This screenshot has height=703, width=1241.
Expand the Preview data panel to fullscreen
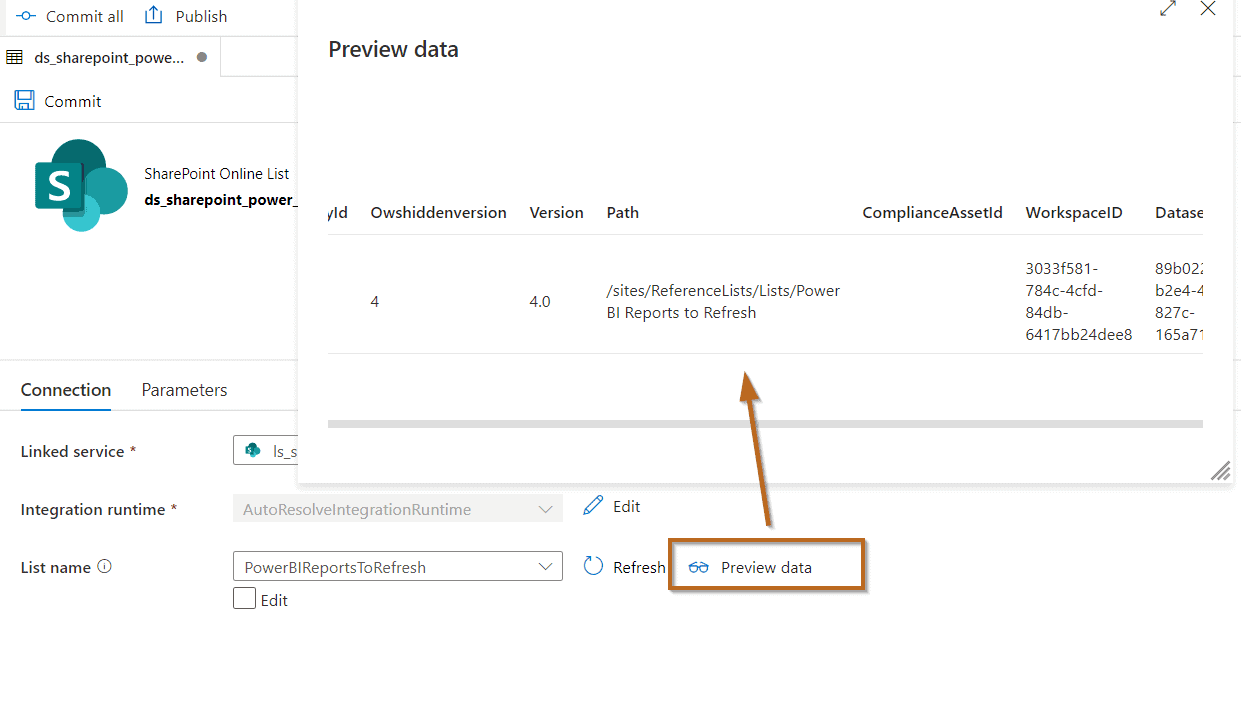click(x=1167, y=8)
